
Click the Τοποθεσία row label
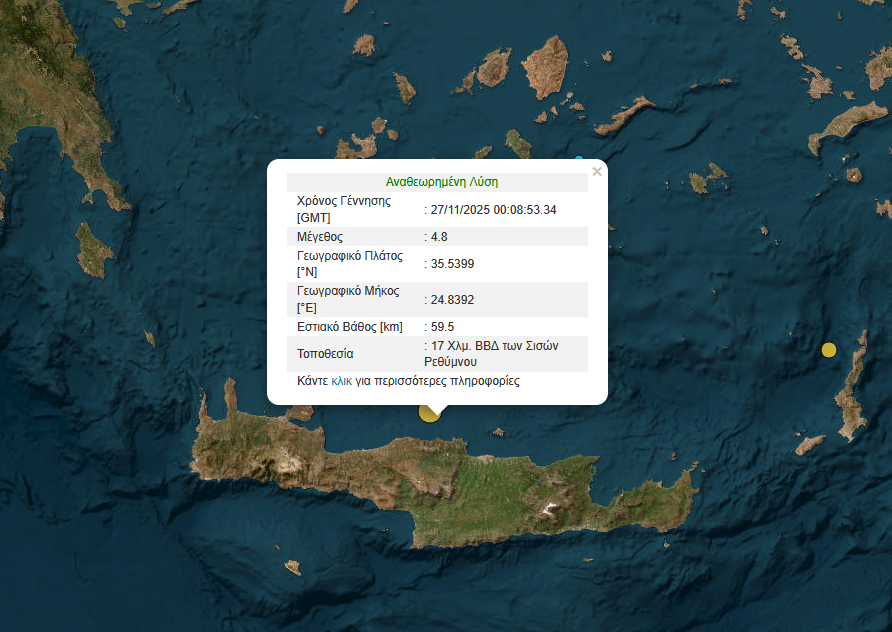325,354
